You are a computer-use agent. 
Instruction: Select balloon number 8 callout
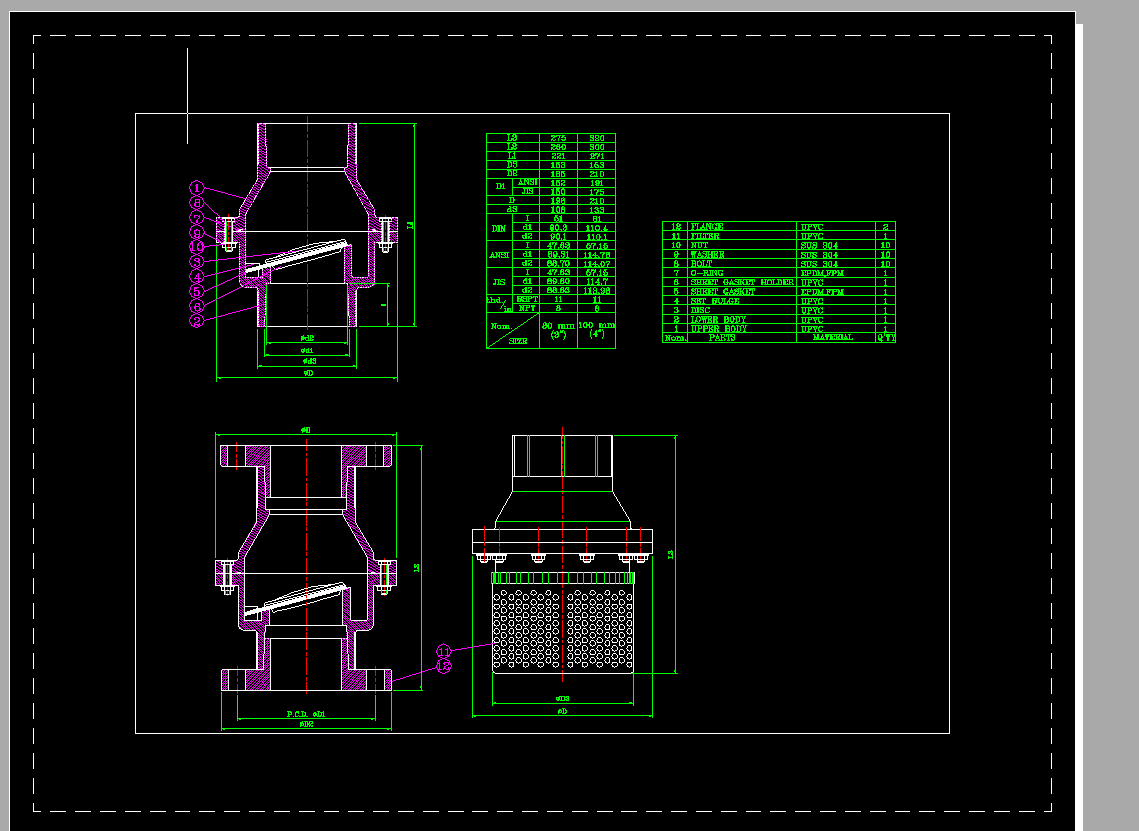click(197, 203)
